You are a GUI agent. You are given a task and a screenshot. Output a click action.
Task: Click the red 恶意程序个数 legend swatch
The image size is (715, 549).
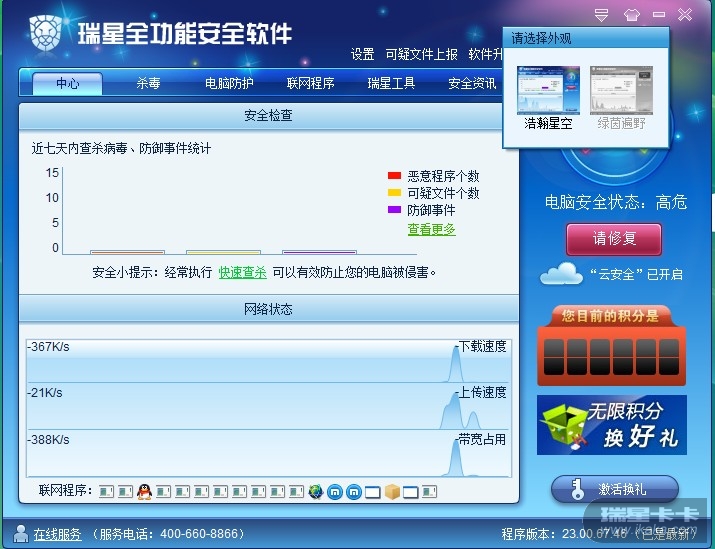[394, 176]
